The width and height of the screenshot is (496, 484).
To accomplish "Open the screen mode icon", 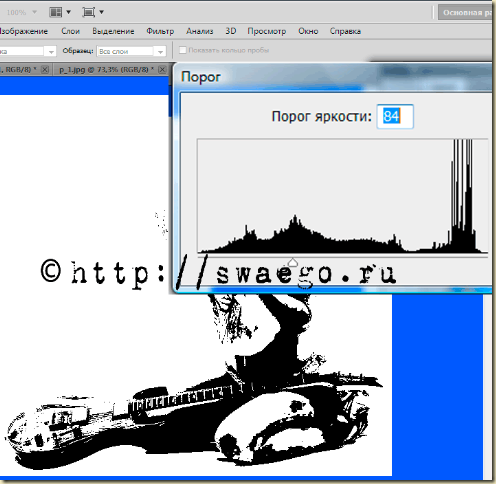I will [x=89, y=12].
